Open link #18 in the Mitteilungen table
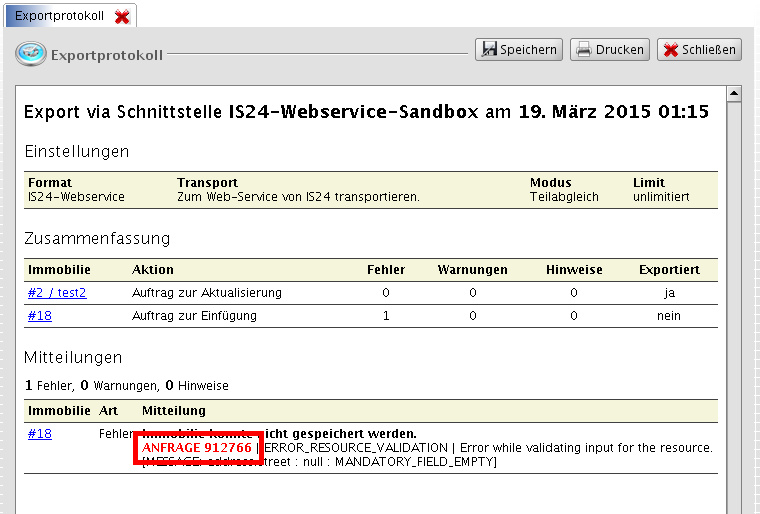Viewport: 760px width, 514px height. (40, 434)
